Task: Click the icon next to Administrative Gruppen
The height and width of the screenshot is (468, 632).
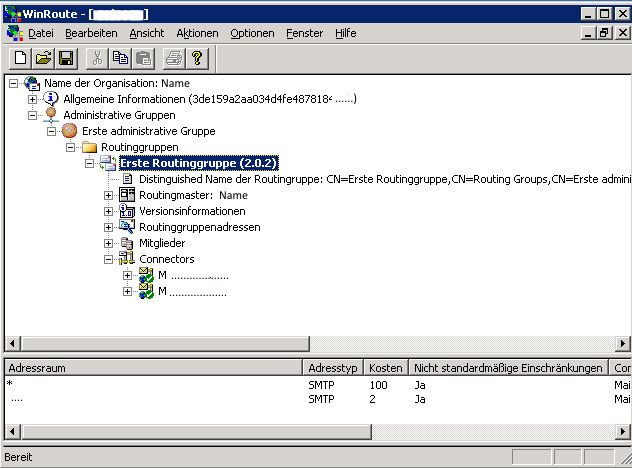Action: tap(51, 115)
